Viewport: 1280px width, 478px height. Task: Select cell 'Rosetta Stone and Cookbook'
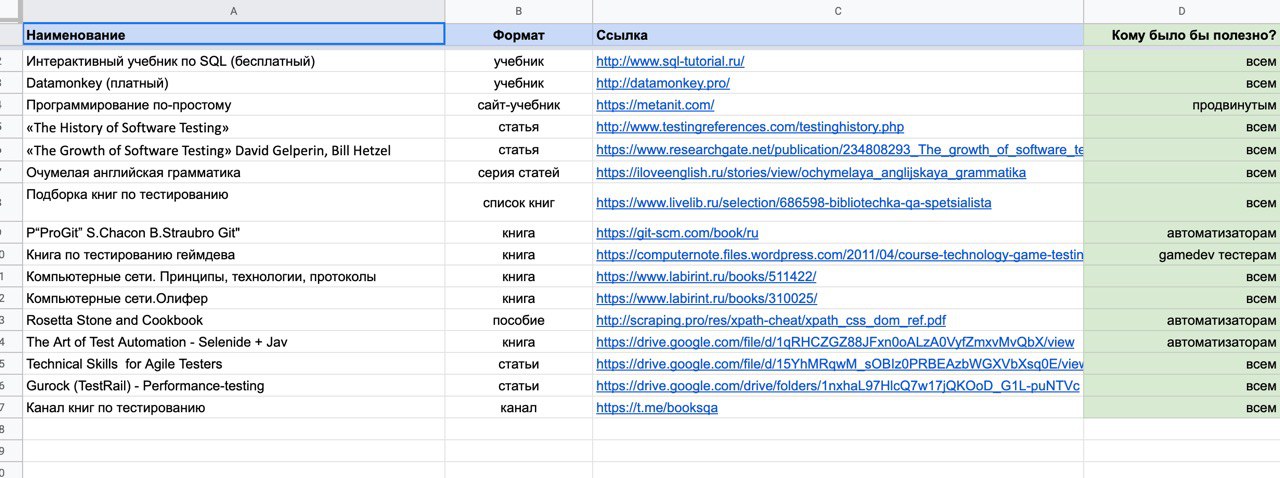[x=234, y=320]
